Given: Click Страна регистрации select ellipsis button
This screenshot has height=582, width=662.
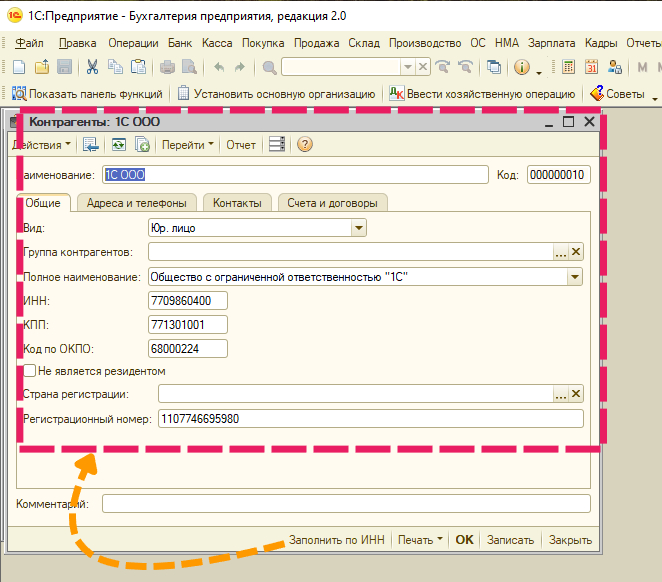Looking at the screenshot, I should [x=561, y=394].
